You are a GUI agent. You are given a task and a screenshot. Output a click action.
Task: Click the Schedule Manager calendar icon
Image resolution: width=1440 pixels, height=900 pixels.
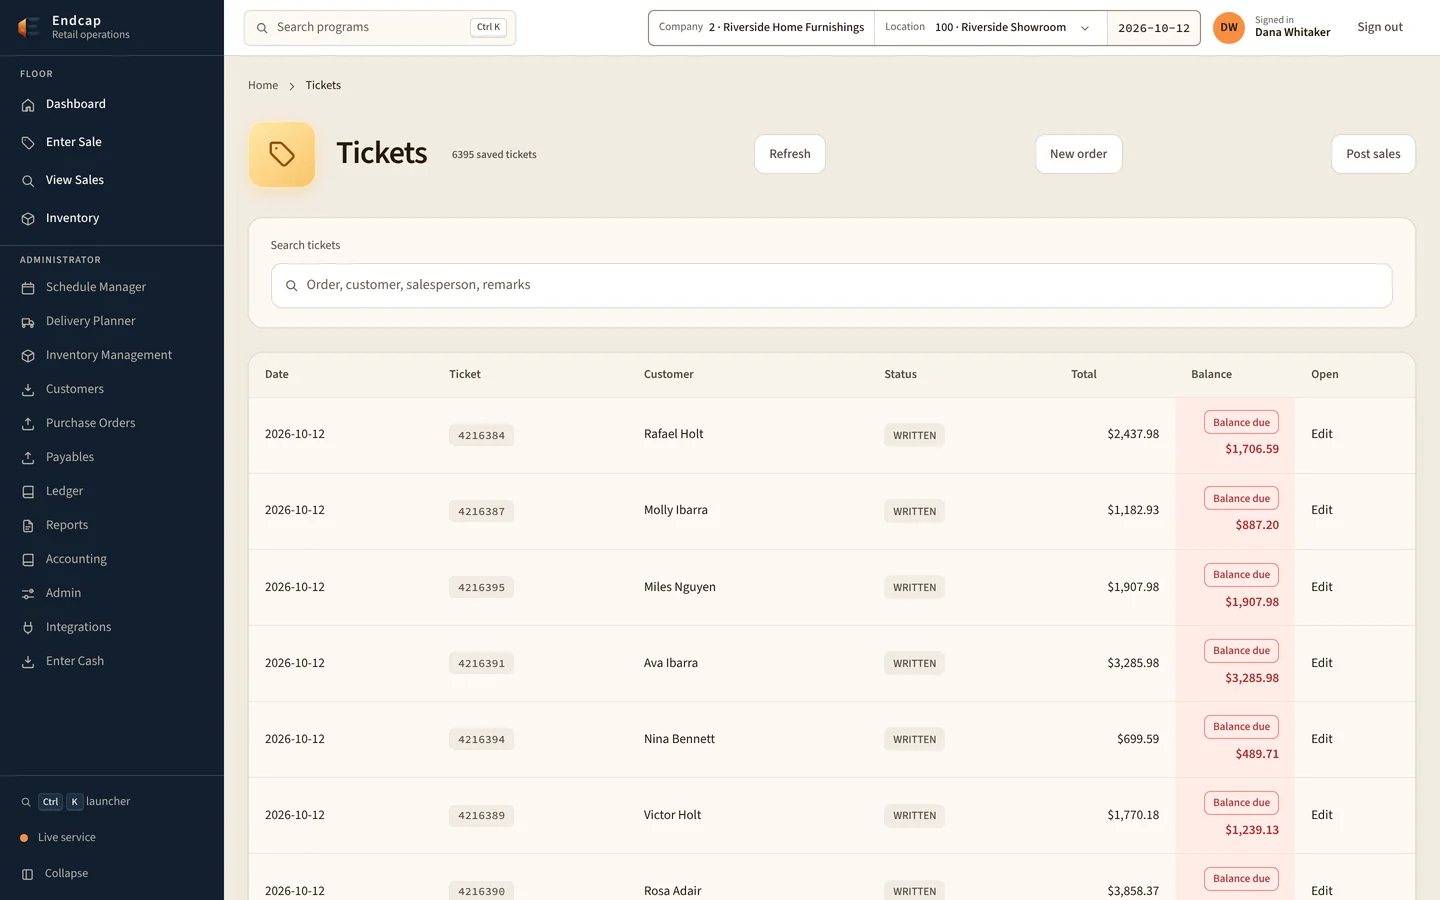pos(28,288)
